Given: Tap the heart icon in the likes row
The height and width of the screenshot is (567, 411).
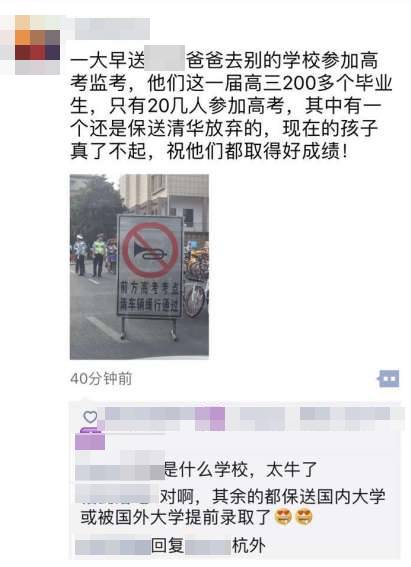Looking at the screenshot, I should 90,417.
